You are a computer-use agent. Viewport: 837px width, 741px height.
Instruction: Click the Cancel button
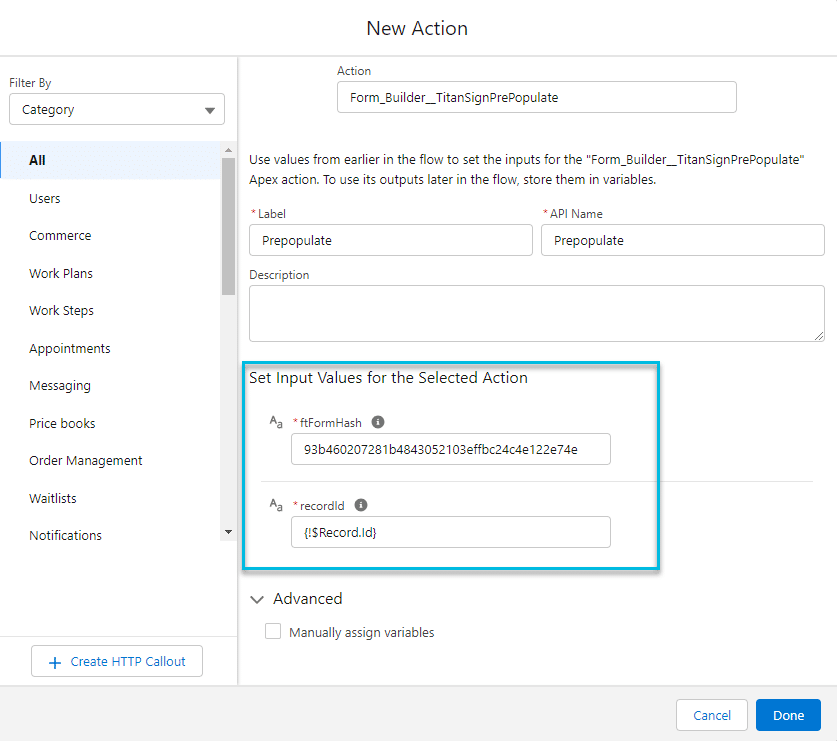[711, 715]
